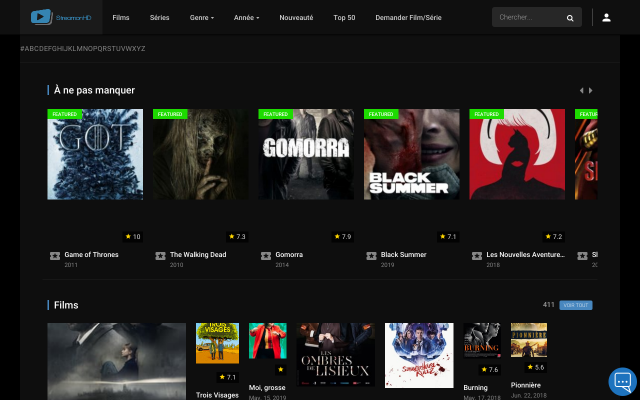
Task: Click the film icon beside The Walking Dead
Action: [160, 256]
